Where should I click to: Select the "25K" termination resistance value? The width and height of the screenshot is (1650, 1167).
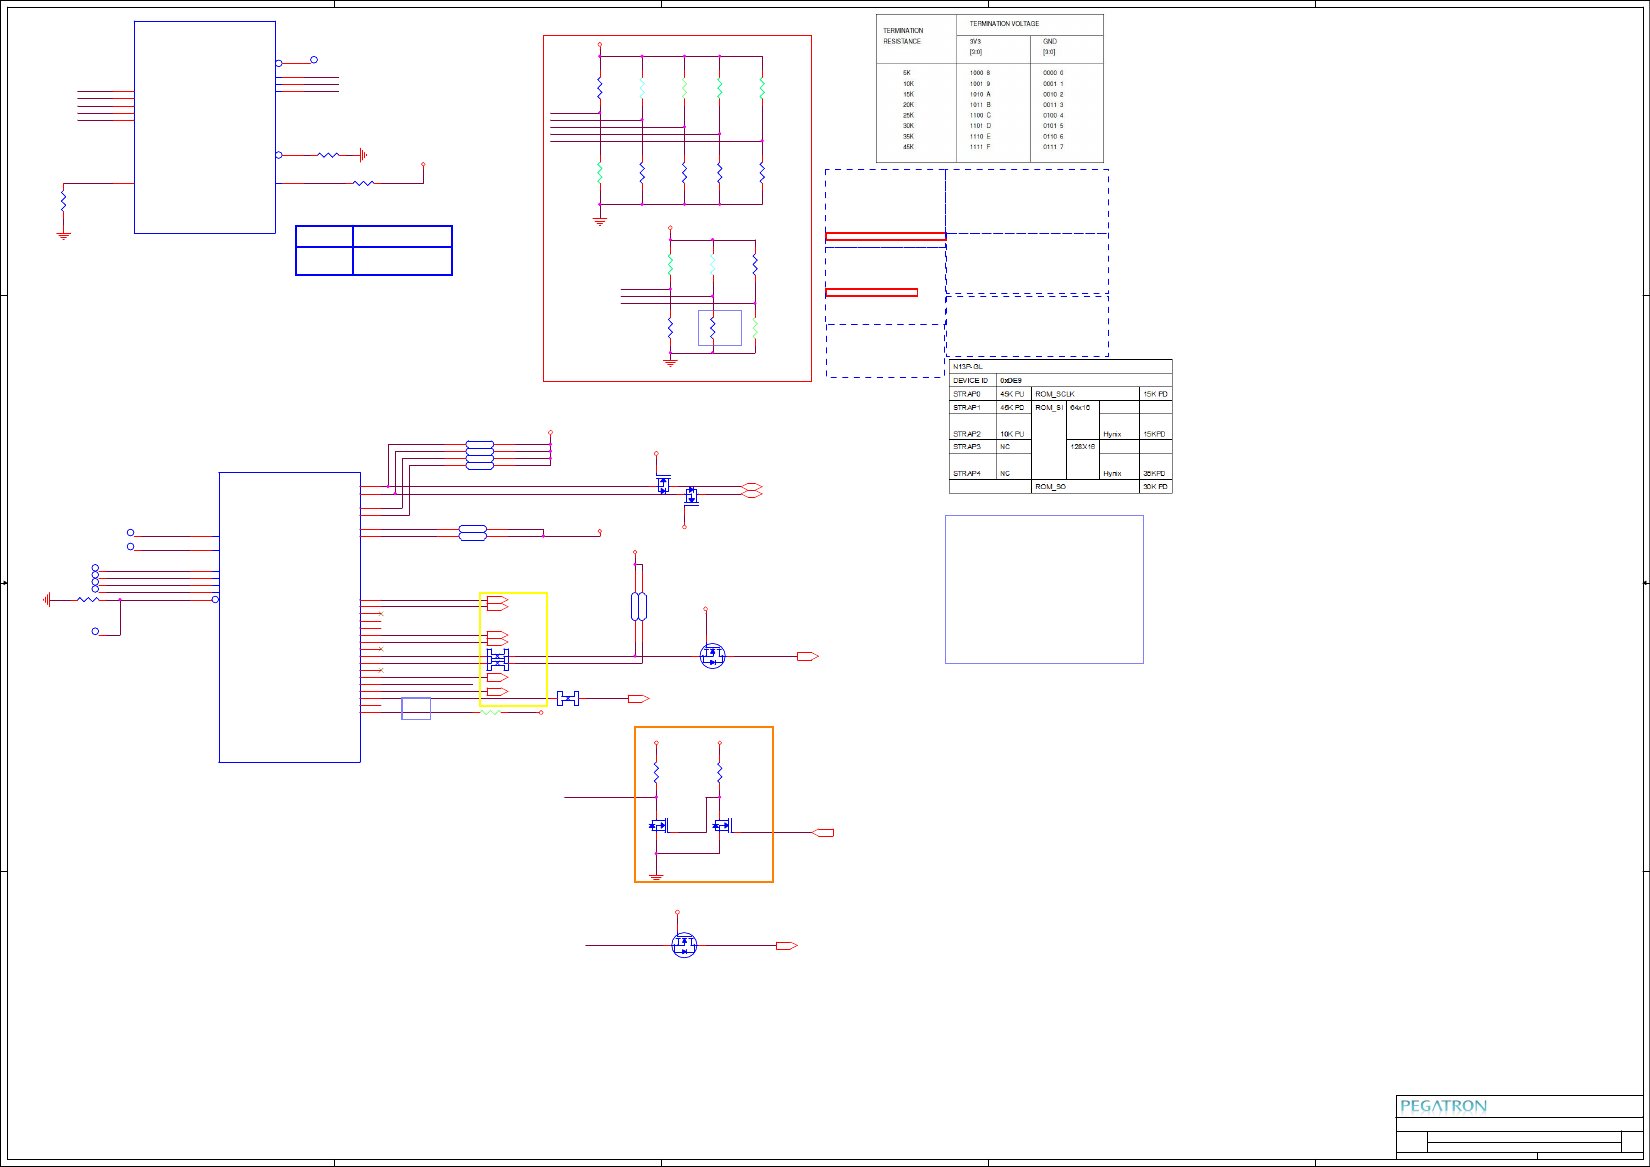[x=908, y=115]
